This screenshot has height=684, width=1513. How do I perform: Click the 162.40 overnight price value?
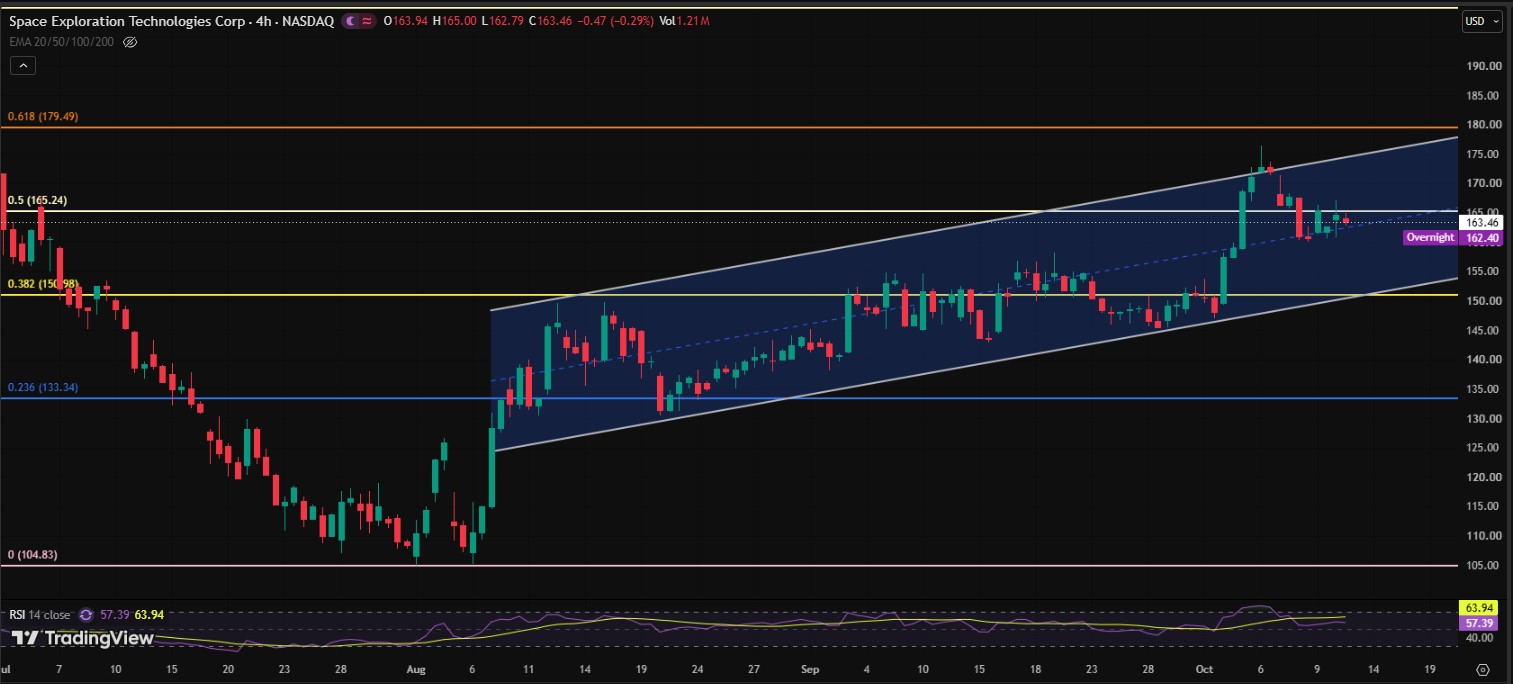click(1481, 237)
